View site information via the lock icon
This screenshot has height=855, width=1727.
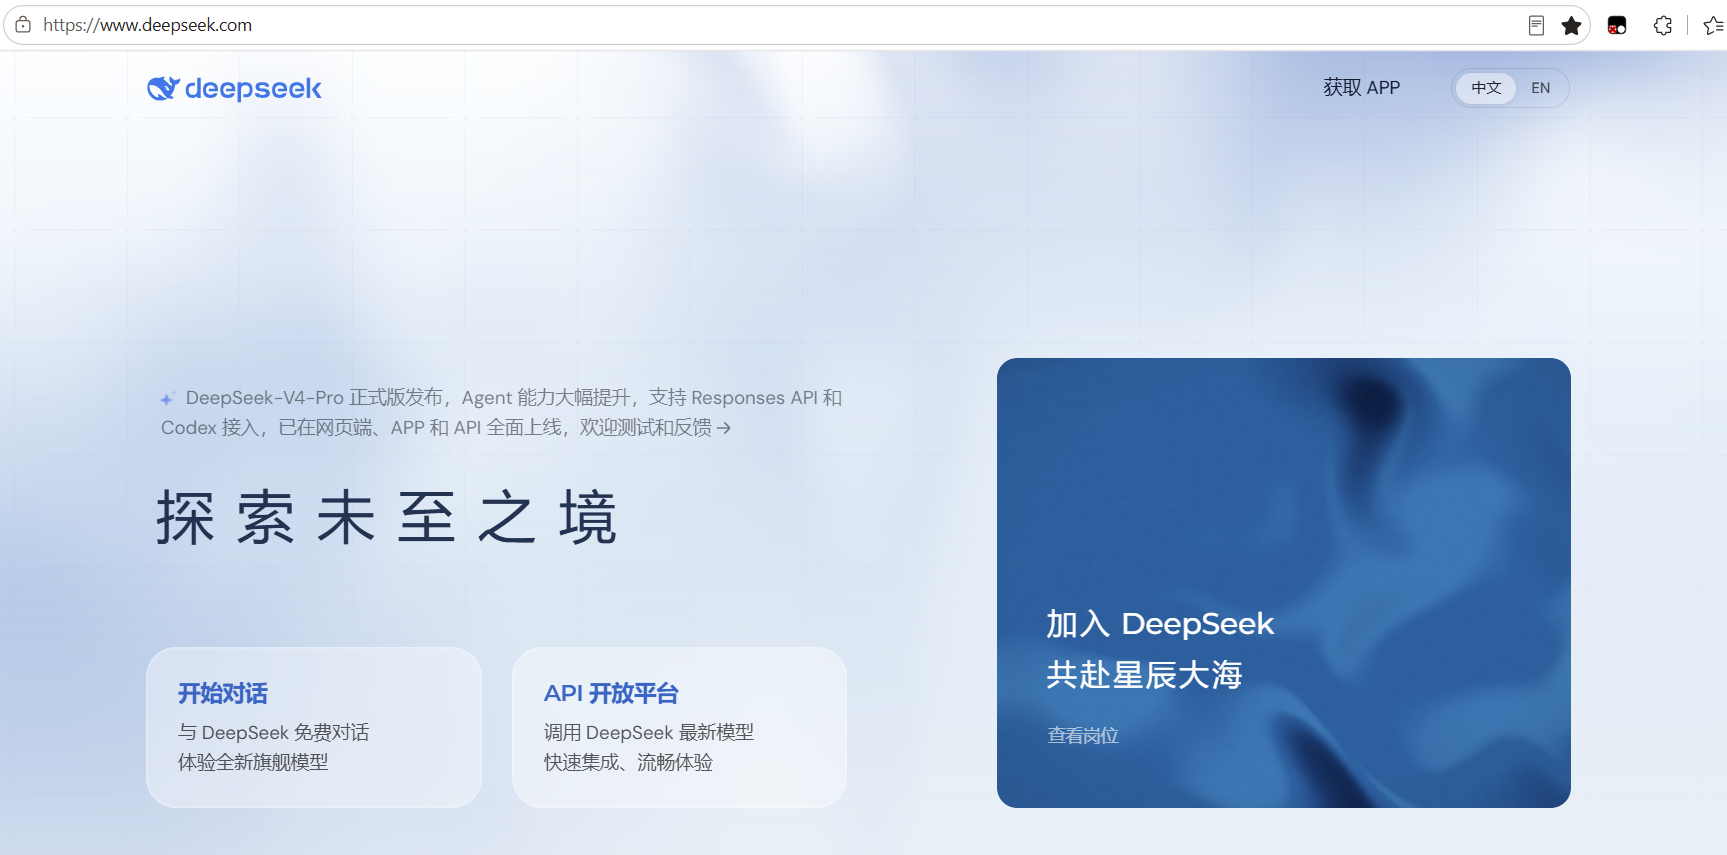[x=23, y=25]
